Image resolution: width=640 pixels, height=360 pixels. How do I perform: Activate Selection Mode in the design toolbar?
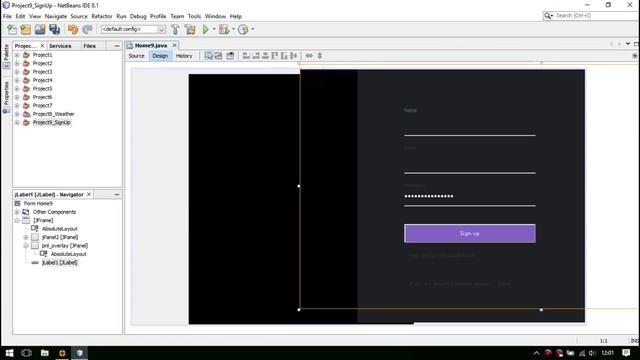coord(209,56)
